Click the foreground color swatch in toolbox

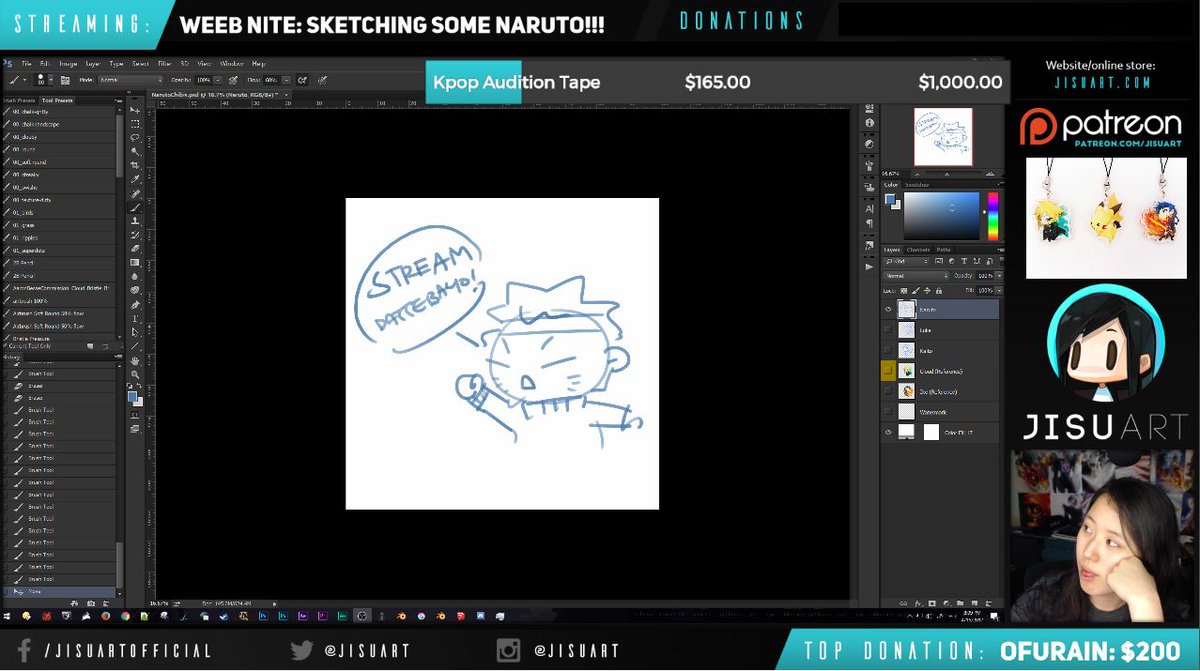point(132,397)
